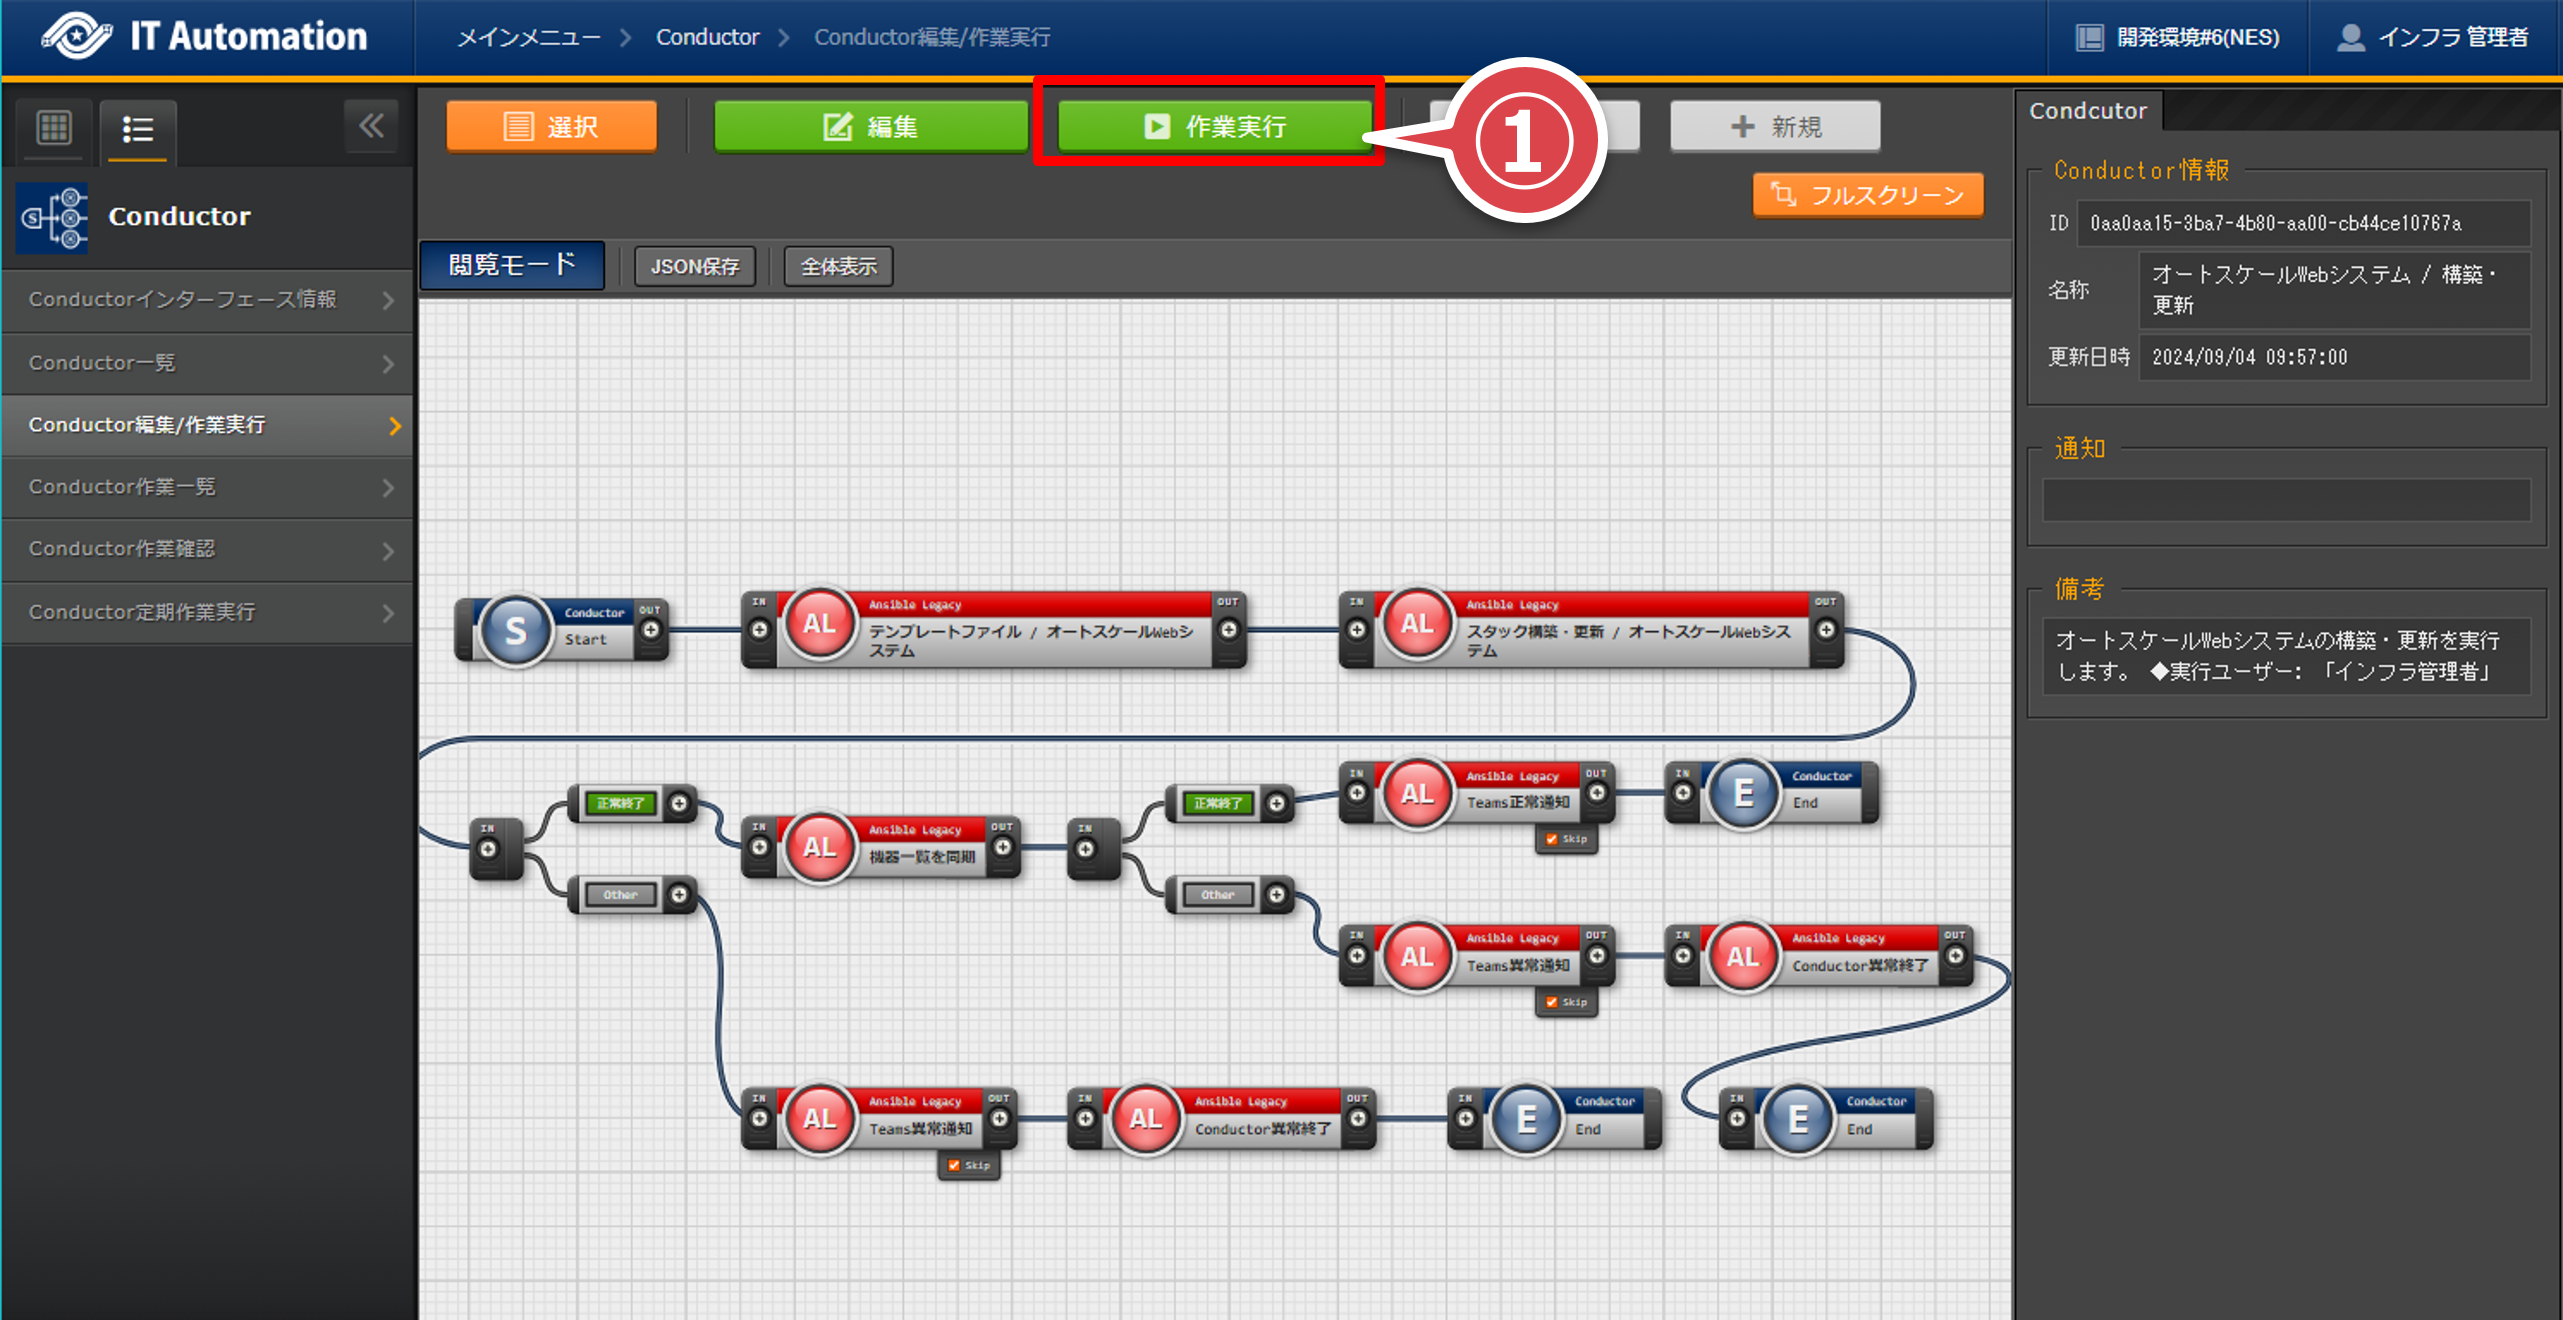Select the top-right Conductor End node
Image resolution: width=2563 pixels, height=1320 pixels.
click(1744, 794)
